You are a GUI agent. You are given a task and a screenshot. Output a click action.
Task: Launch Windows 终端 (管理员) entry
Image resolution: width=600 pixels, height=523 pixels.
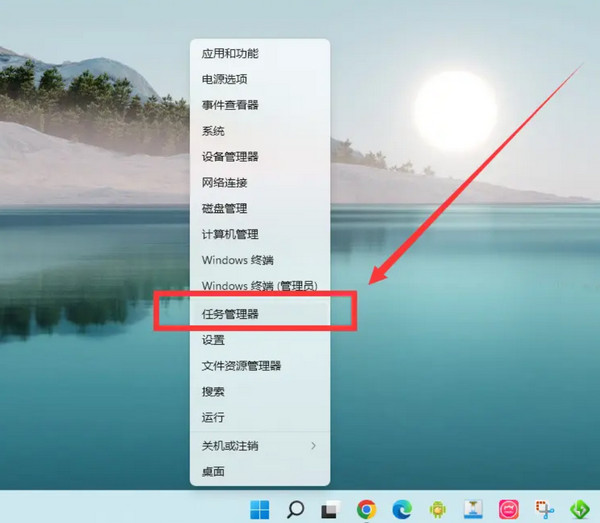pos(260,286)
